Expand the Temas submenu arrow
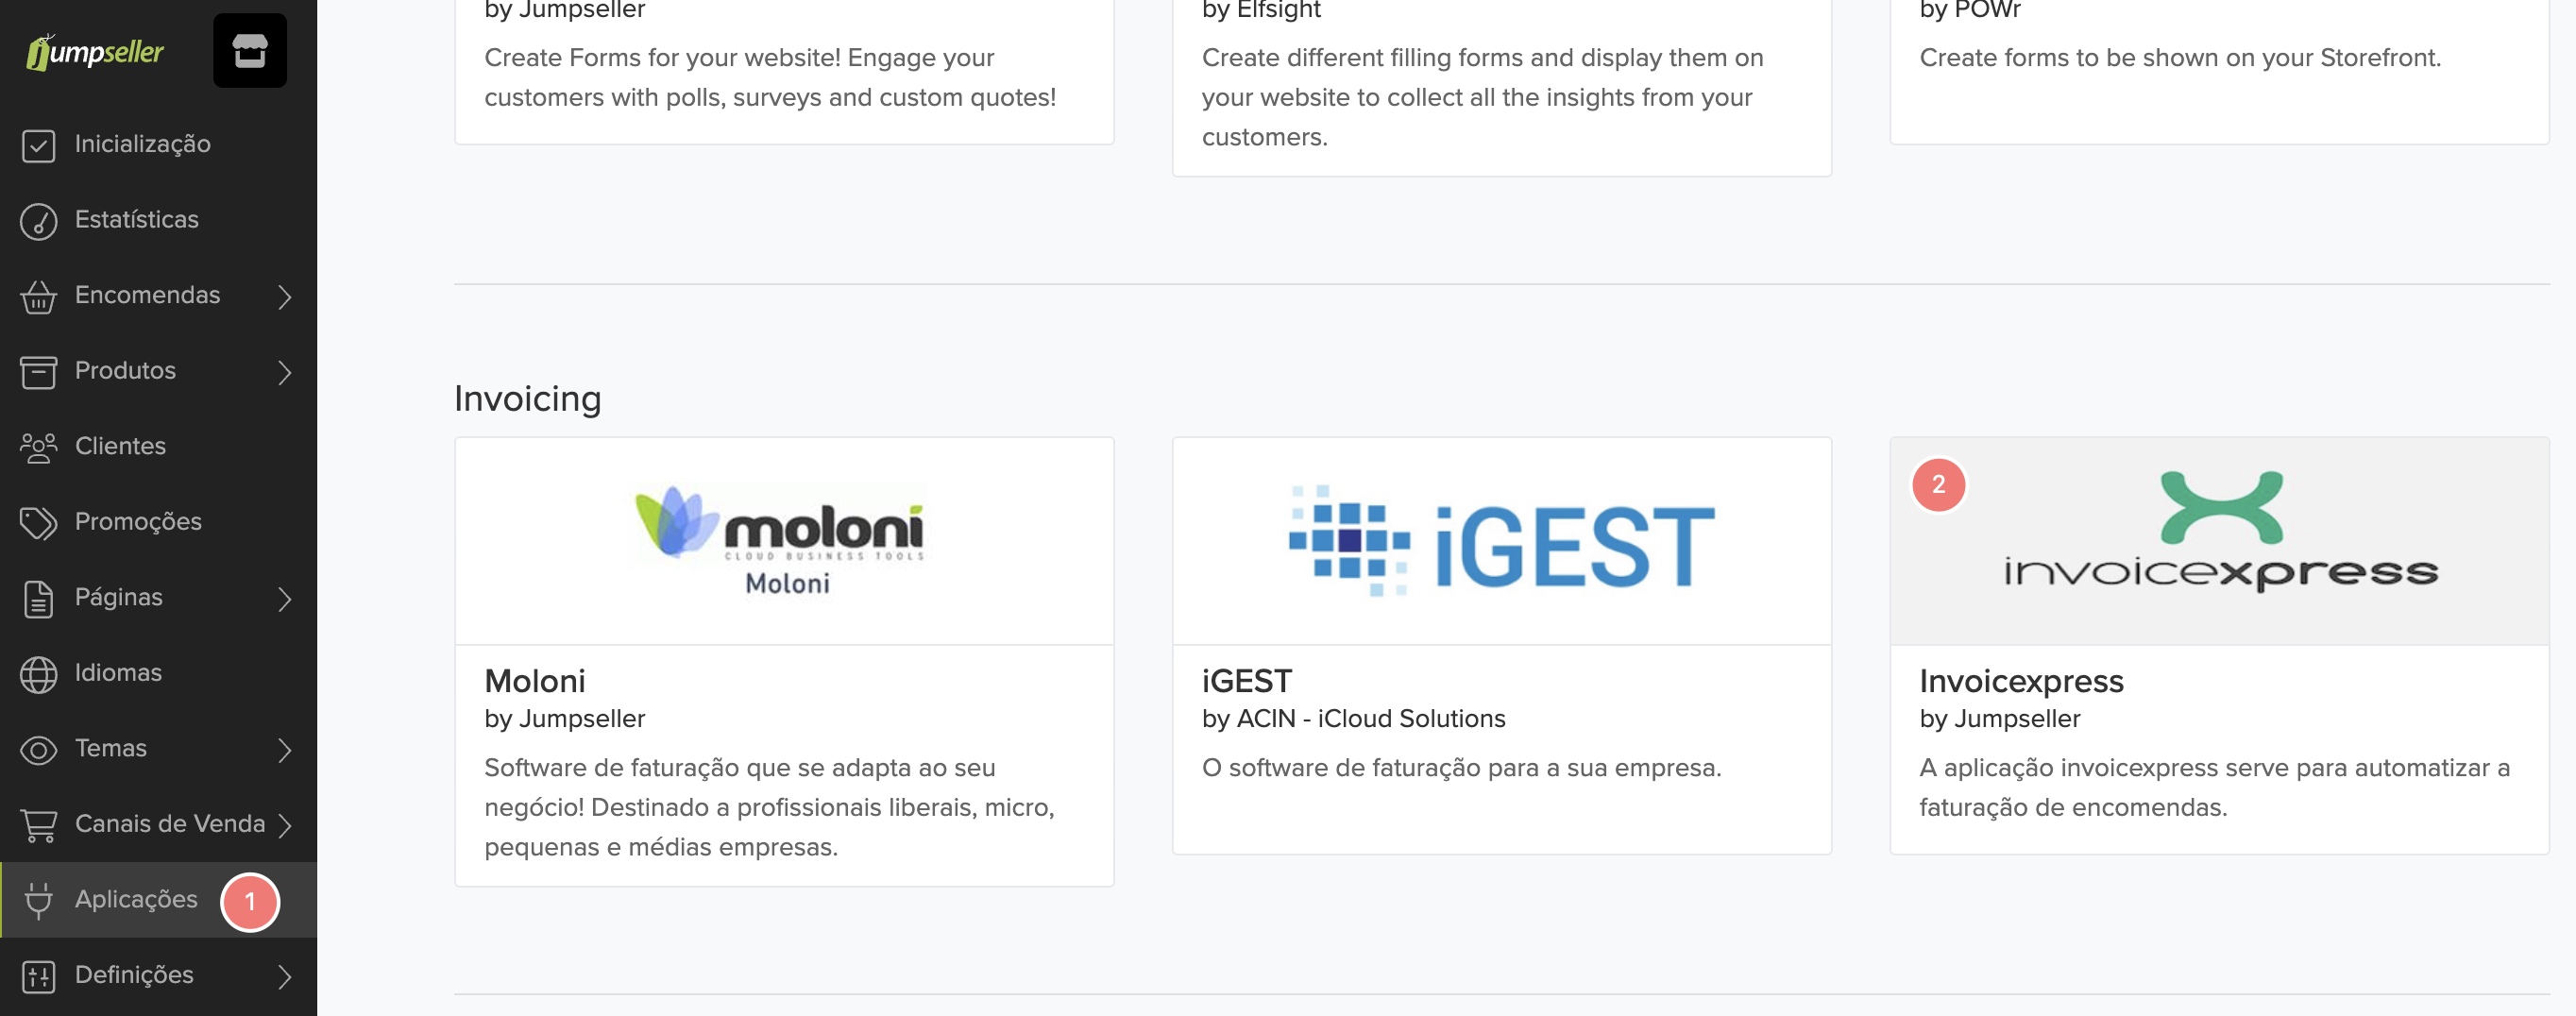This screenshot has height=1016, width=2576. [284, 749]
